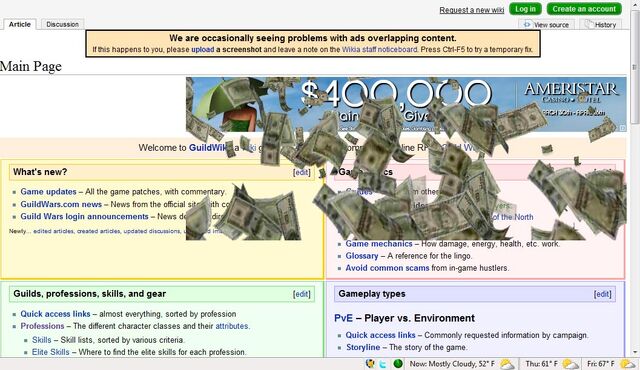Click the Thu: 61° F forecast text
The height and width of the screenshot is (370, 640).
coord(541,364)
